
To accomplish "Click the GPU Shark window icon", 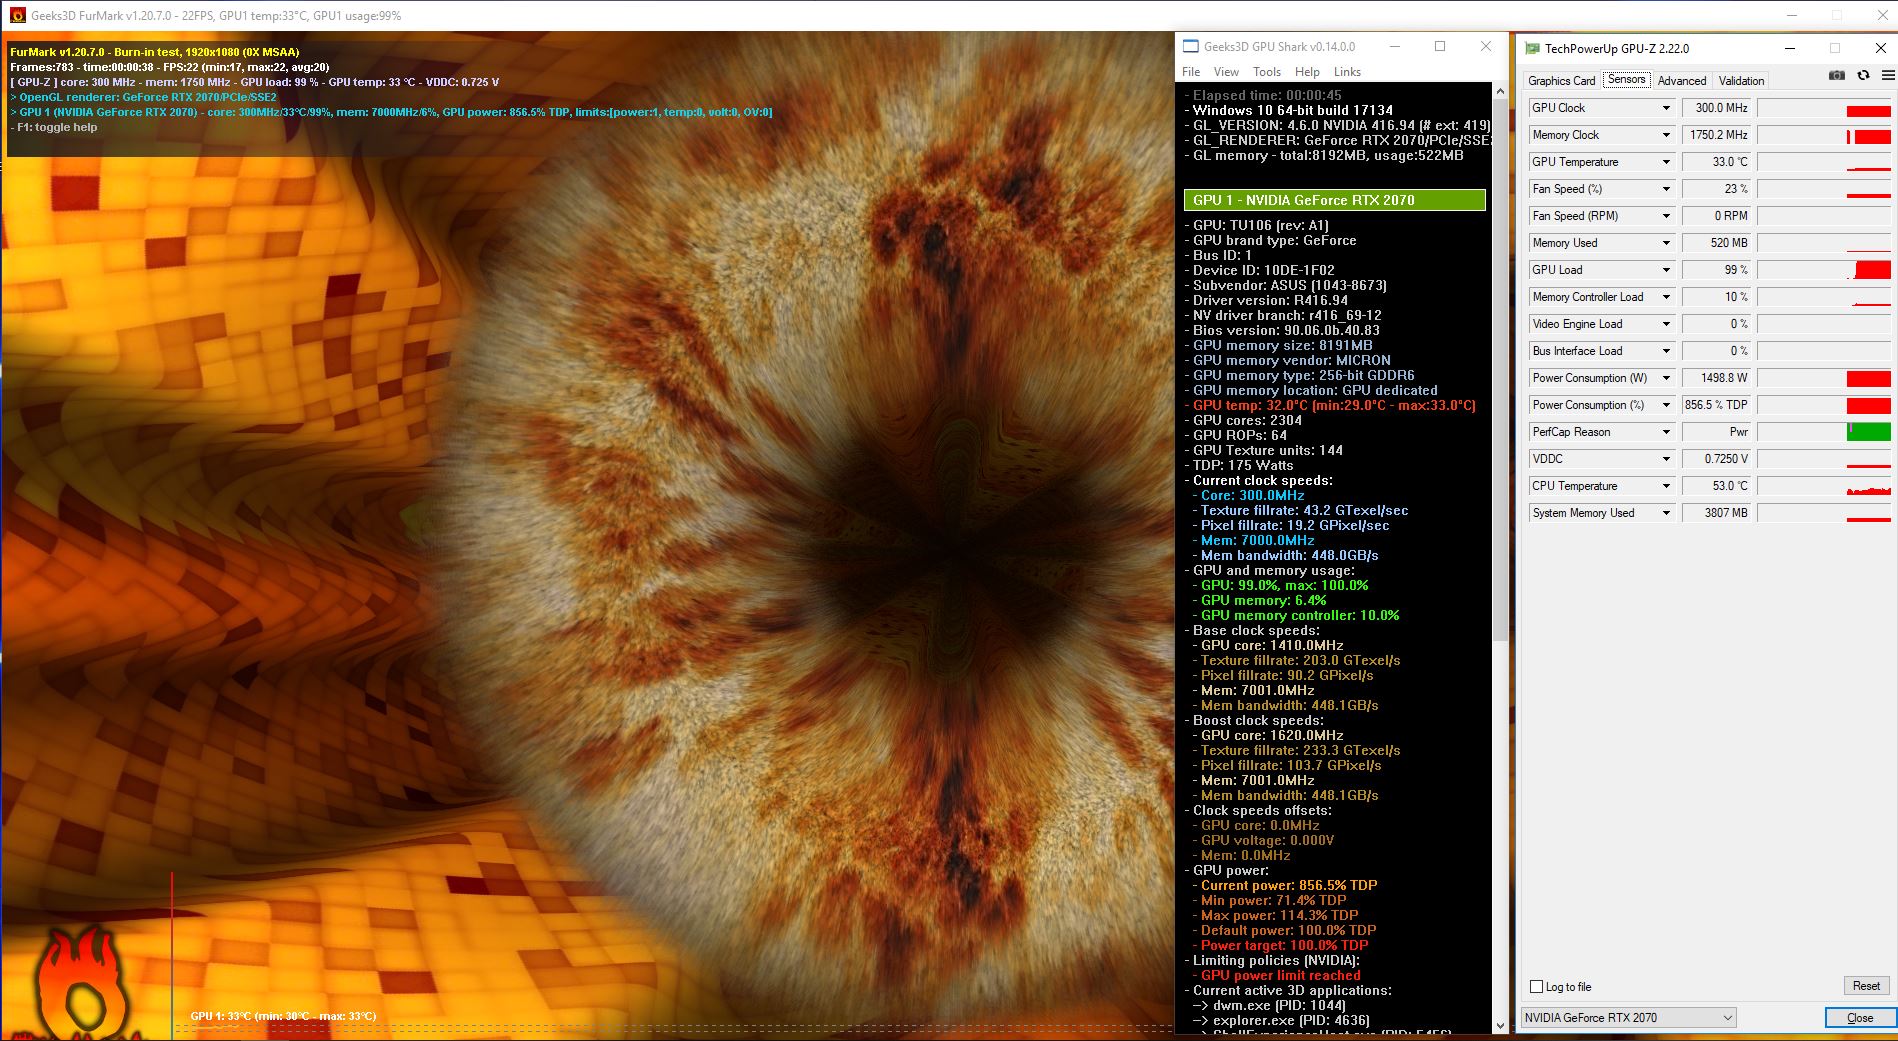I will click(x=1191, y=46).
